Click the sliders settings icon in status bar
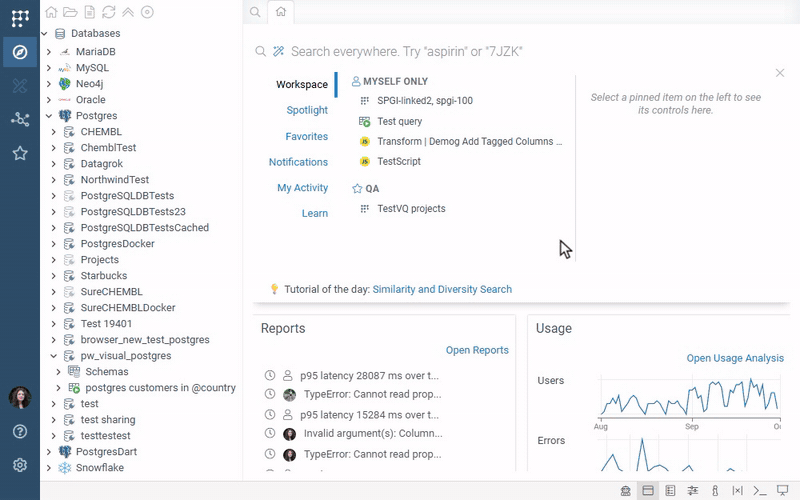 point(692,491)
